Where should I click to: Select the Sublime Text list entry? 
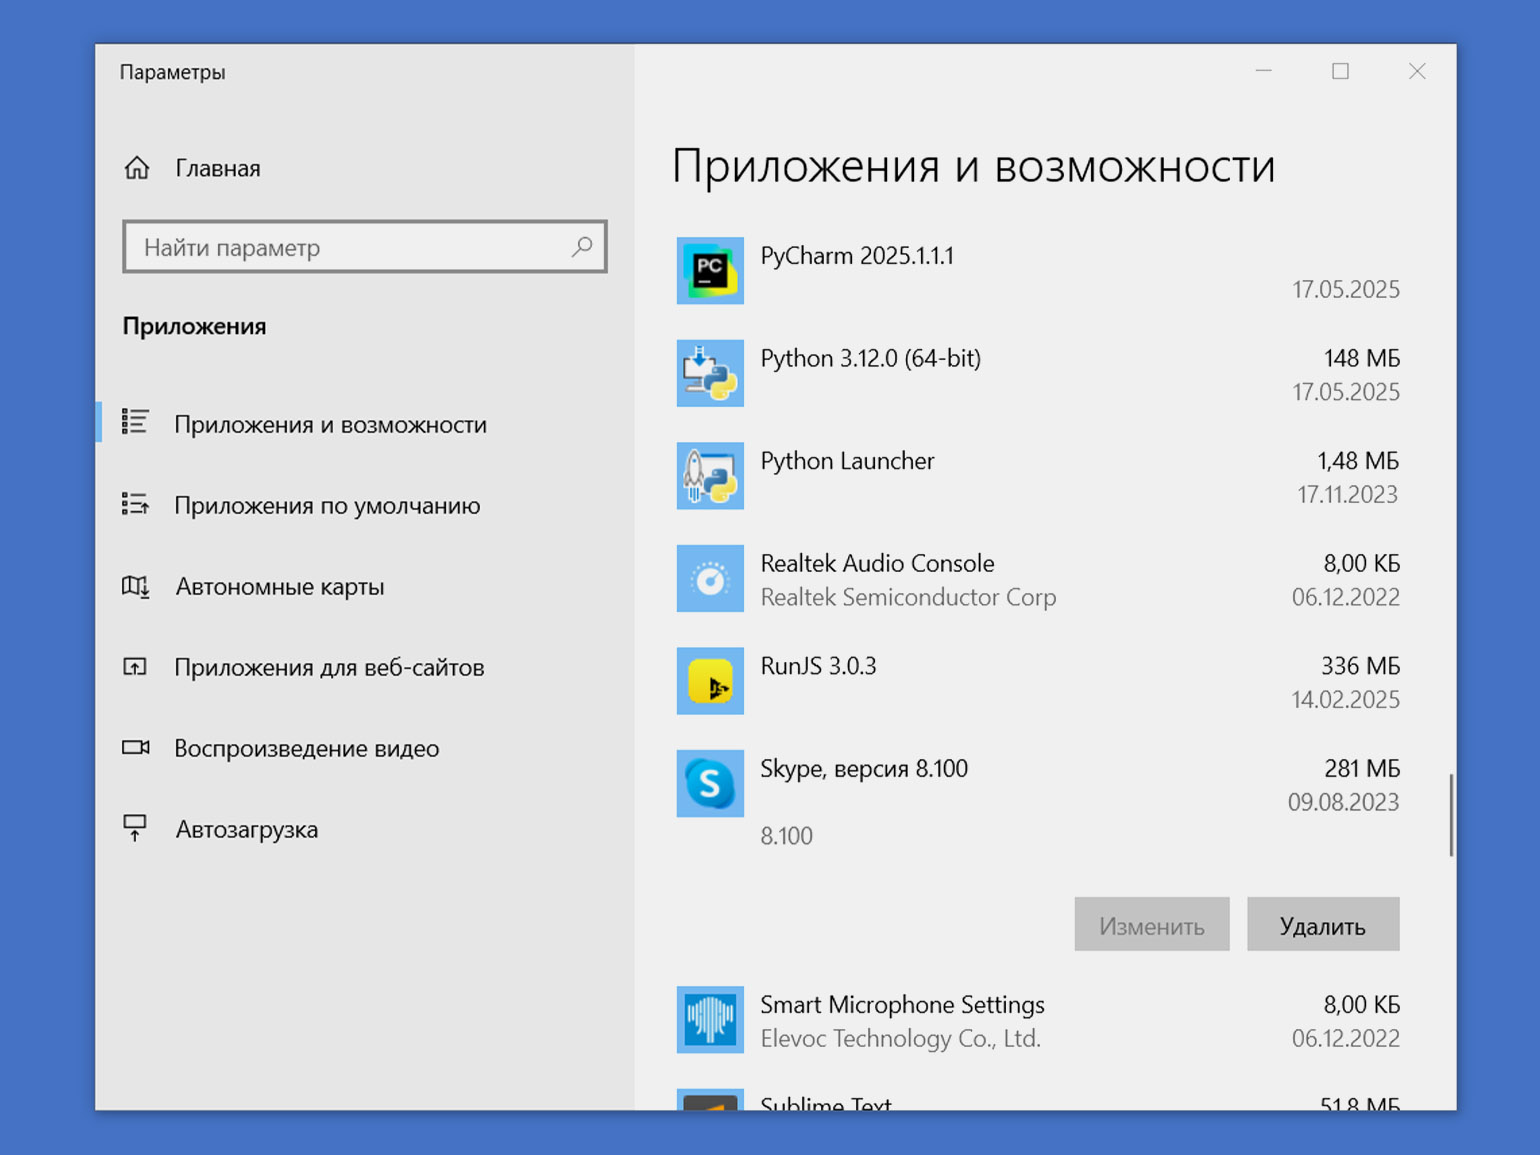click(x=1038, y=1100)
